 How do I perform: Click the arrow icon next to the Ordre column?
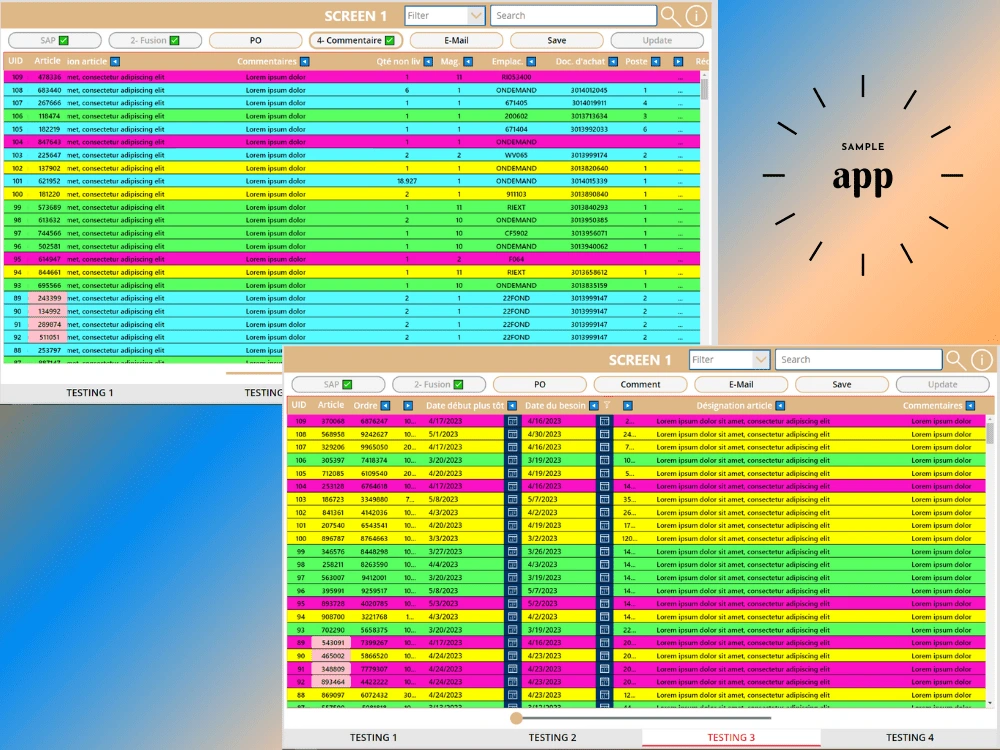(385, 406)
